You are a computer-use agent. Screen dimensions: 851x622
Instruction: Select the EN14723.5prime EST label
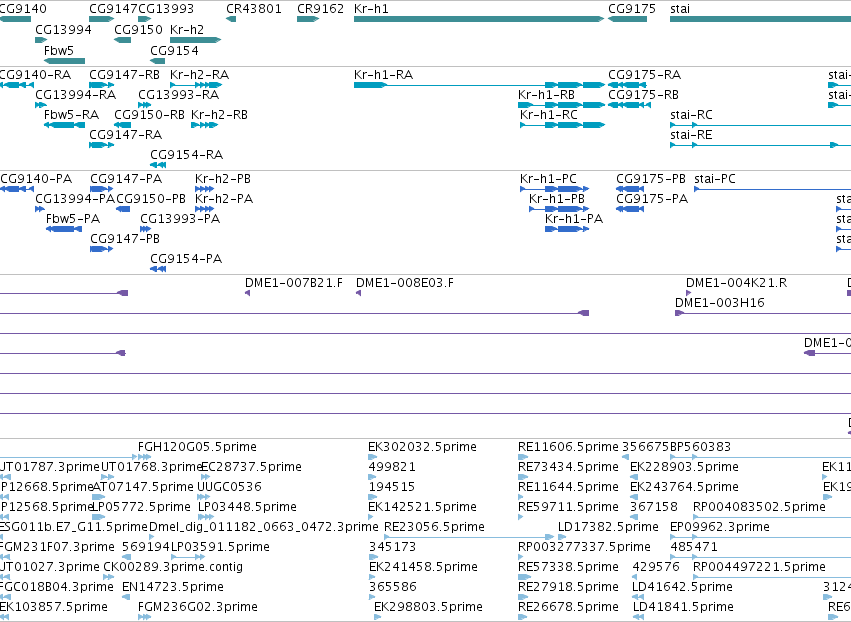click(173, 587)
